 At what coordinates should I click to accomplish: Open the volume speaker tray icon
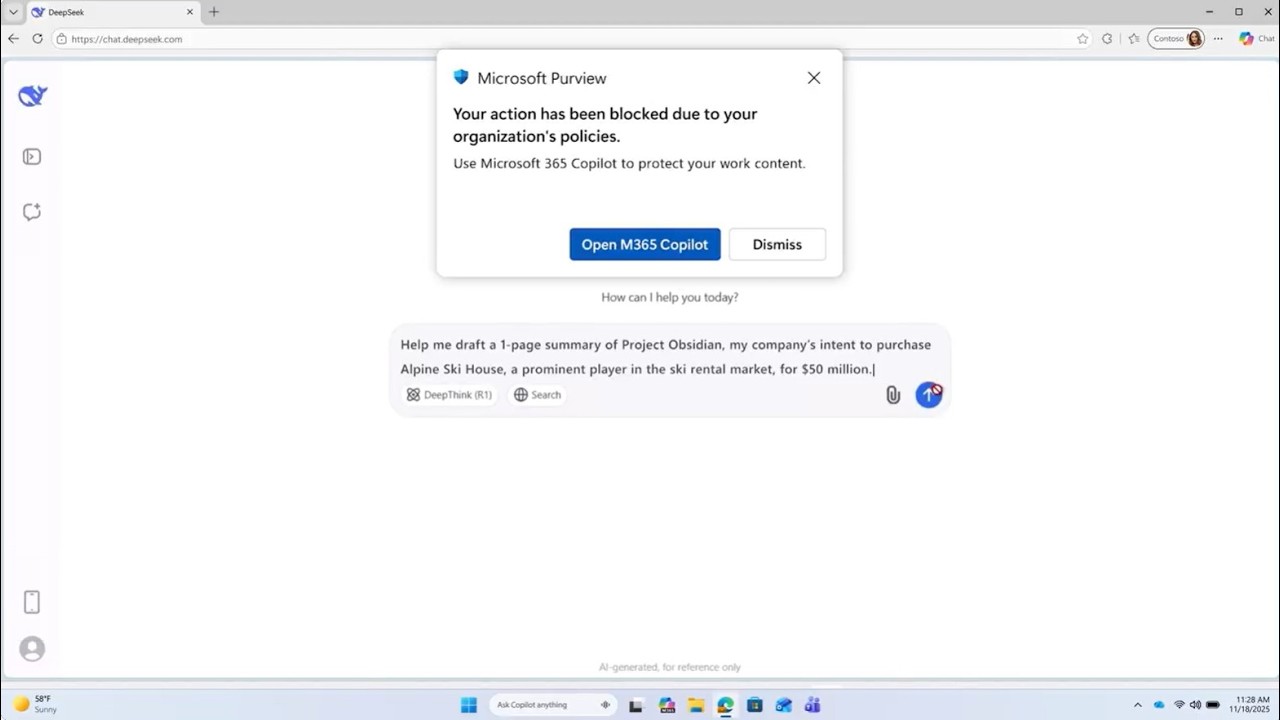[x=1195, y=705]
